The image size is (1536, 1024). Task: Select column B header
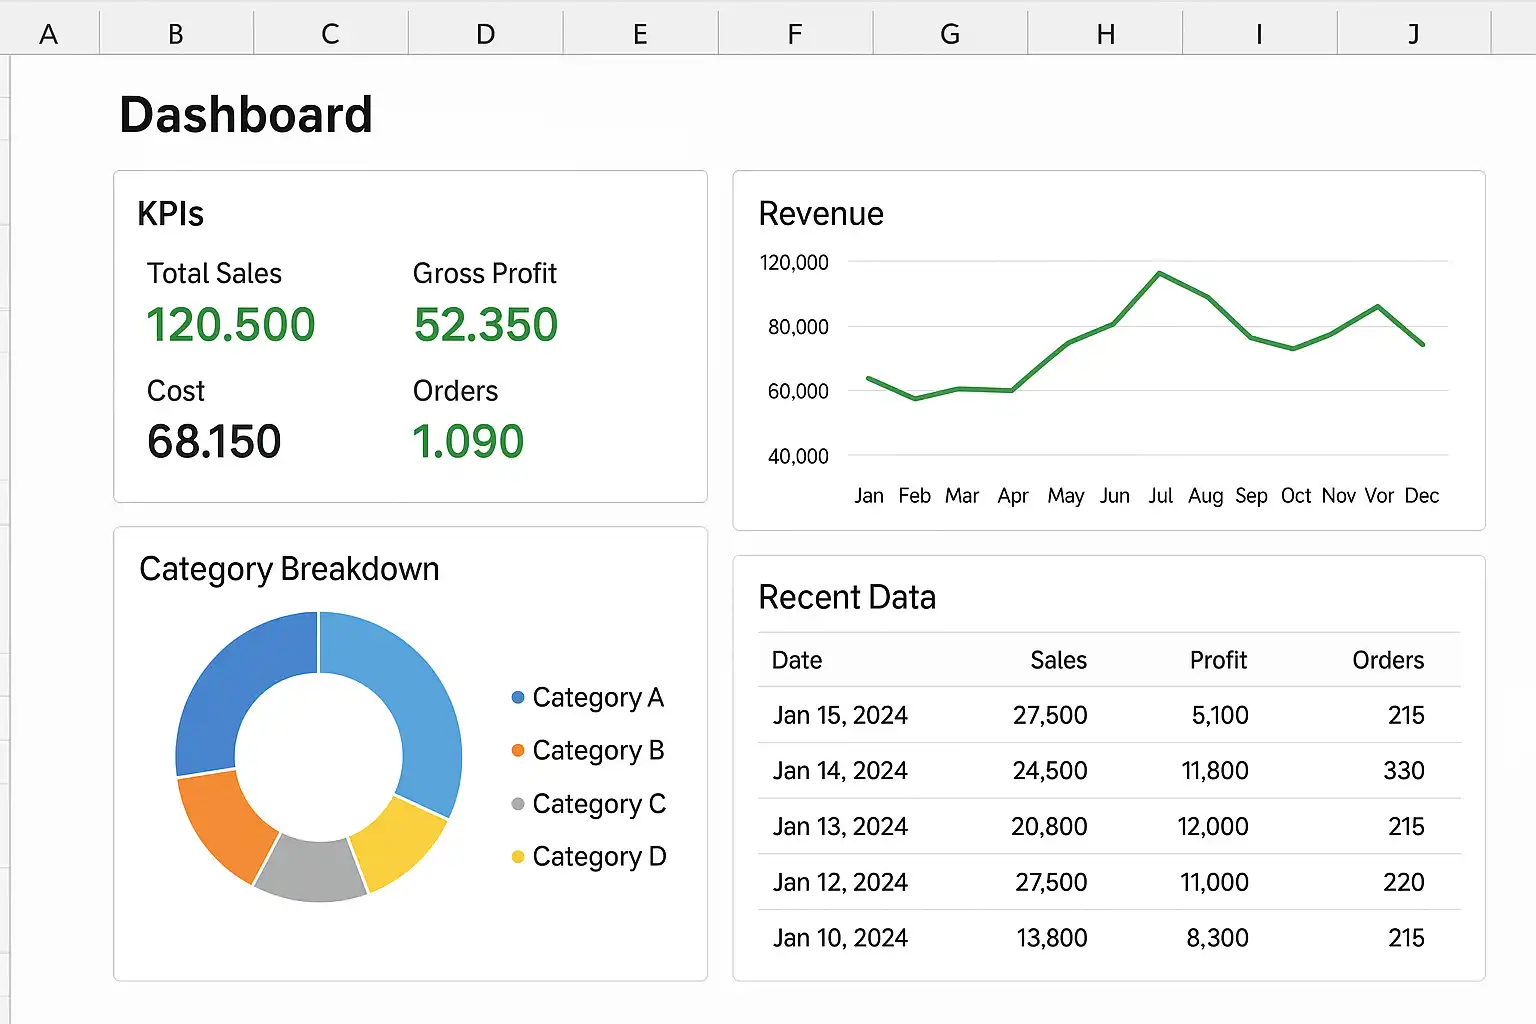point(176,34)
